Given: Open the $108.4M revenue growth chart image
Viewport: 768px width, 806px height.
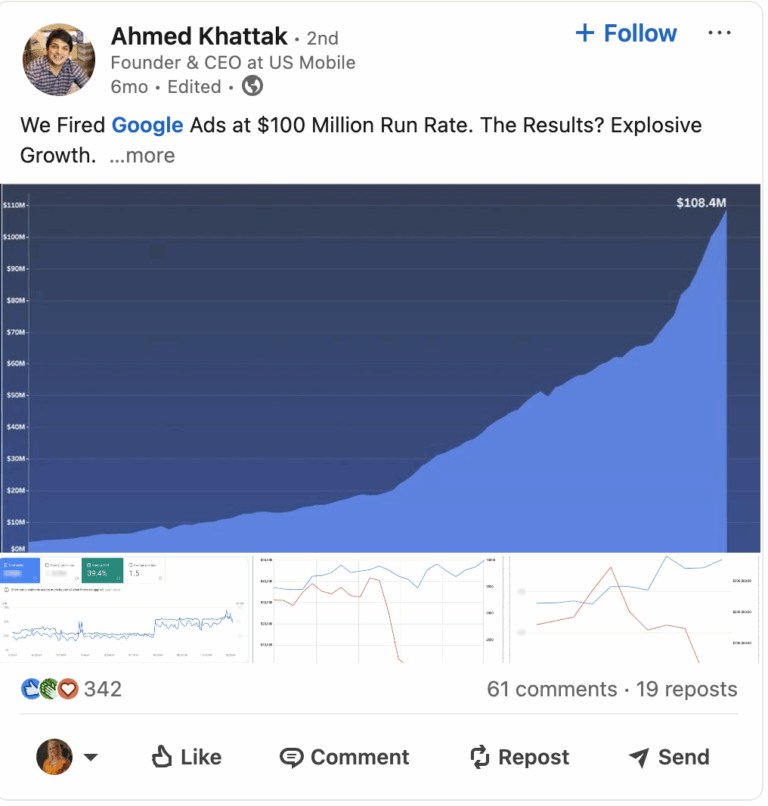Looking at the screenshot, I should click(380, 370).
